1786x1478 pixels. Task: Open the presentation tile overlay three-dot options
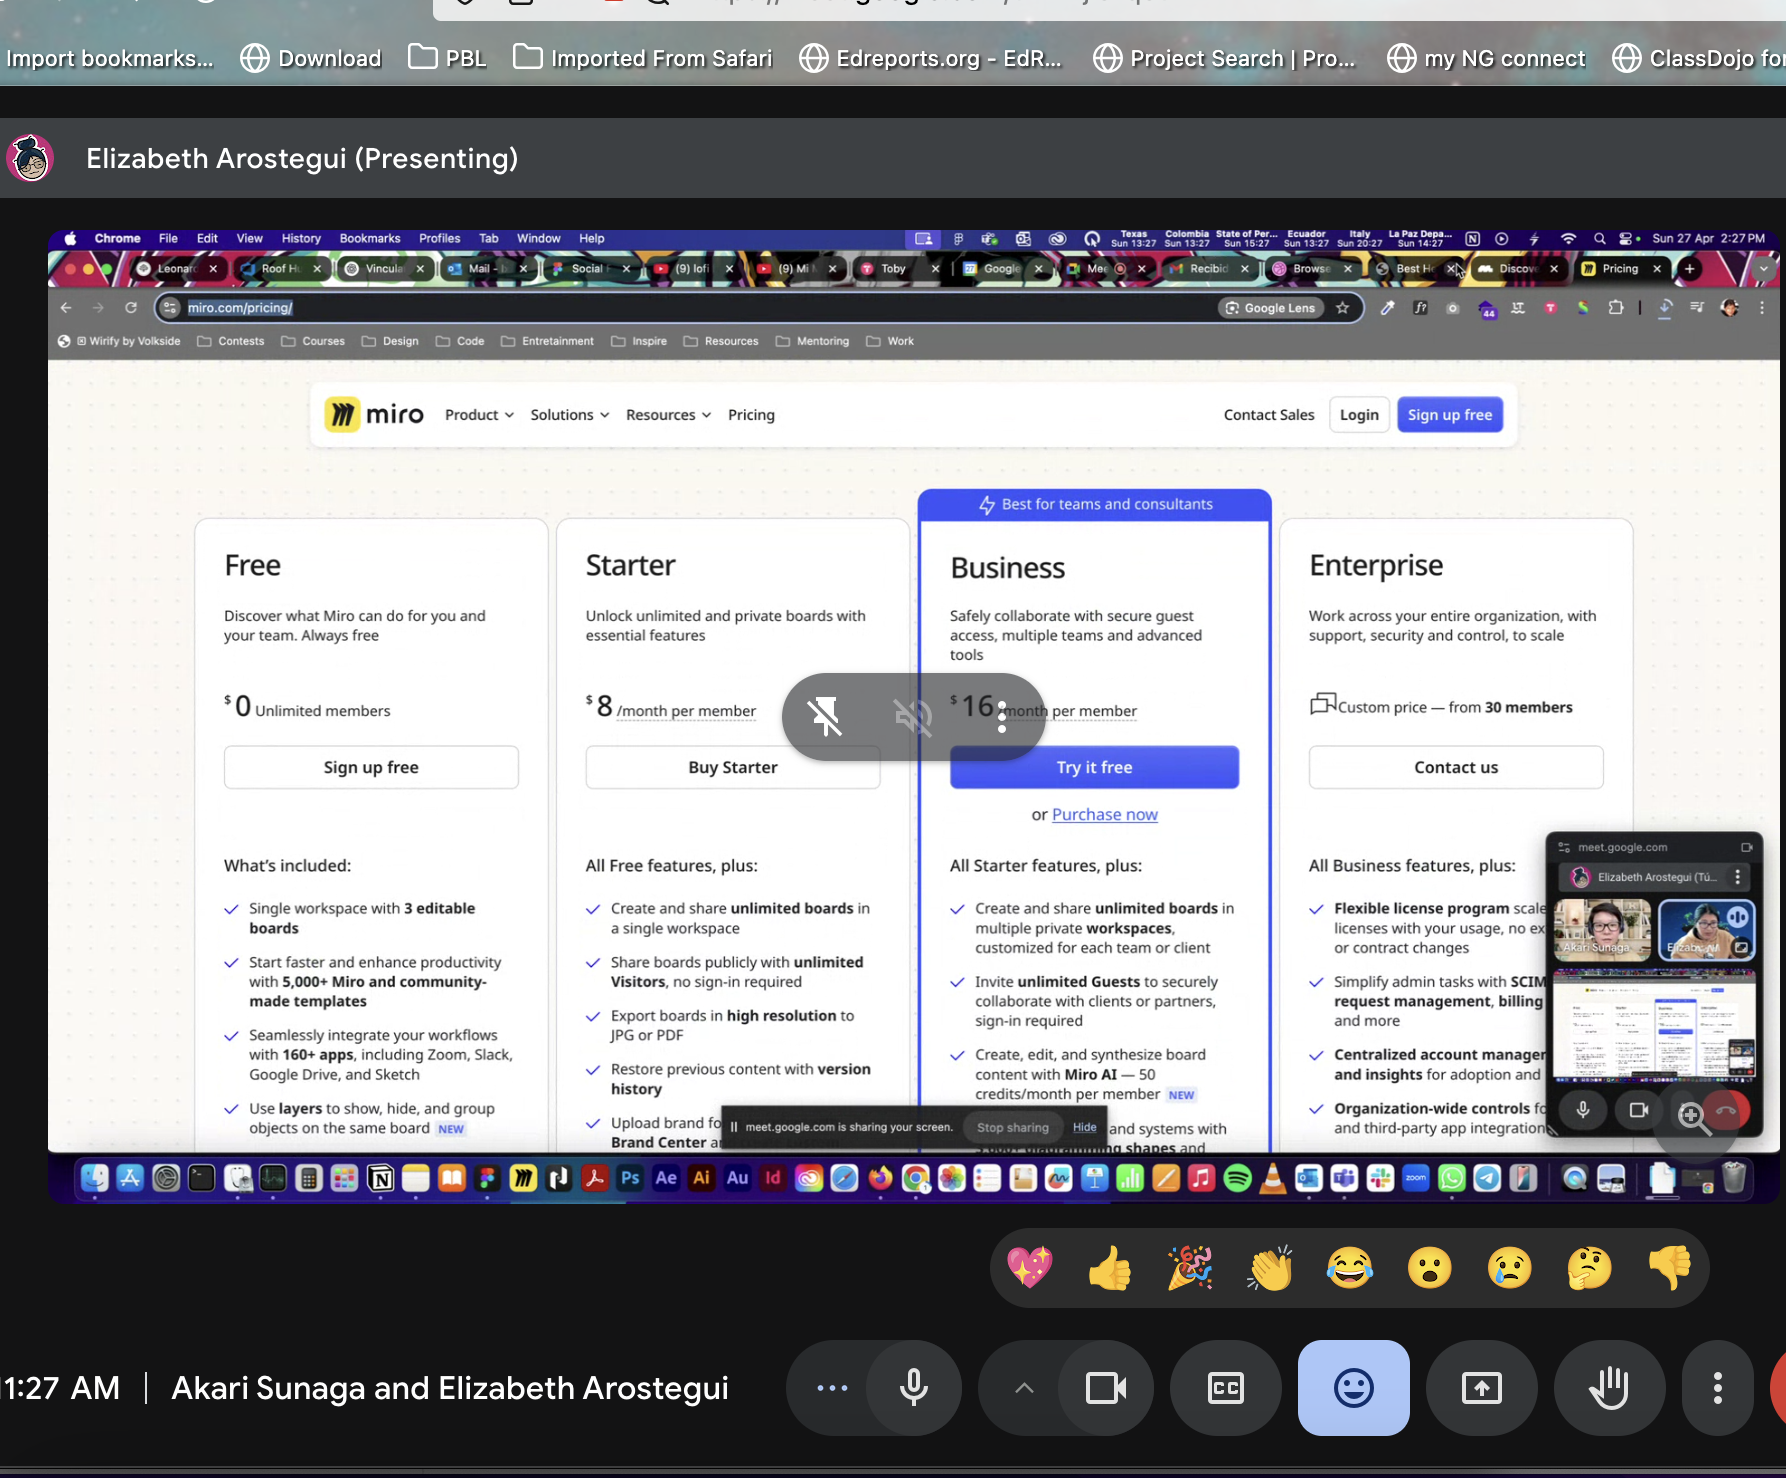click(1001, 717)
